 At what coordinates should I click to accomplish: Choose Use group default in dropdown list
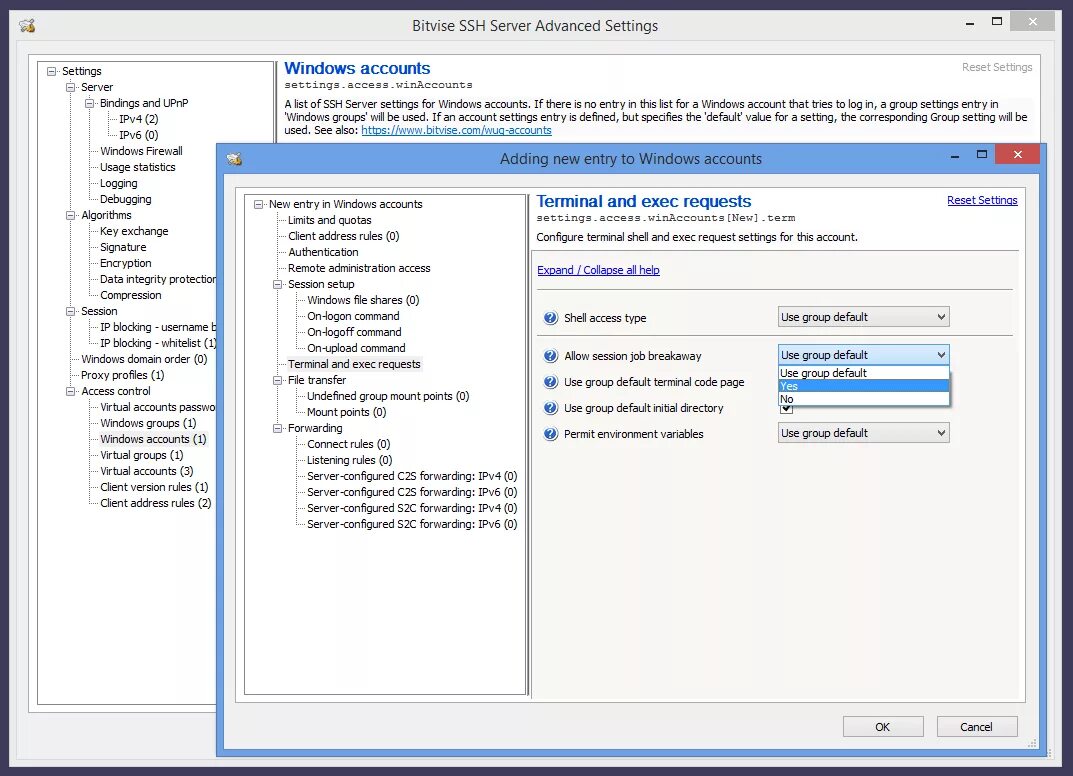(864, 373)
